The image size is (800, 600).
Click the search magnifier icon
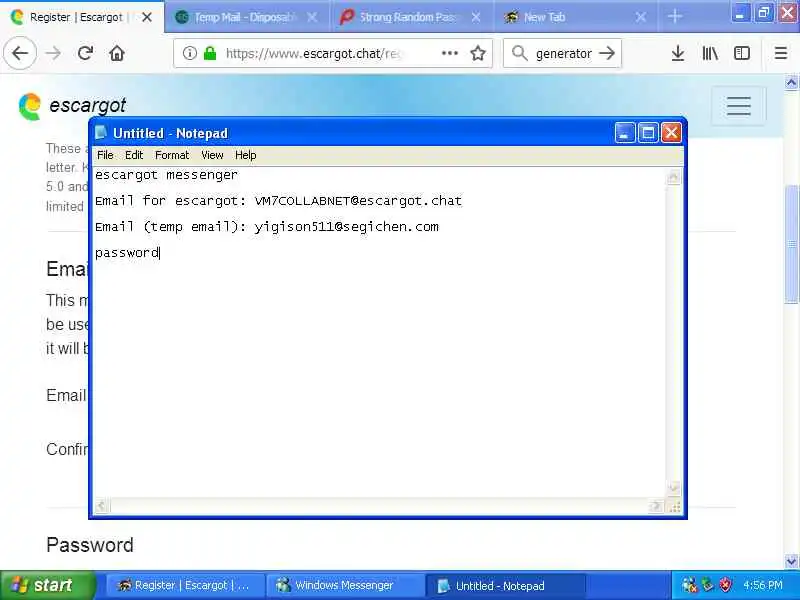click(519, 53)
